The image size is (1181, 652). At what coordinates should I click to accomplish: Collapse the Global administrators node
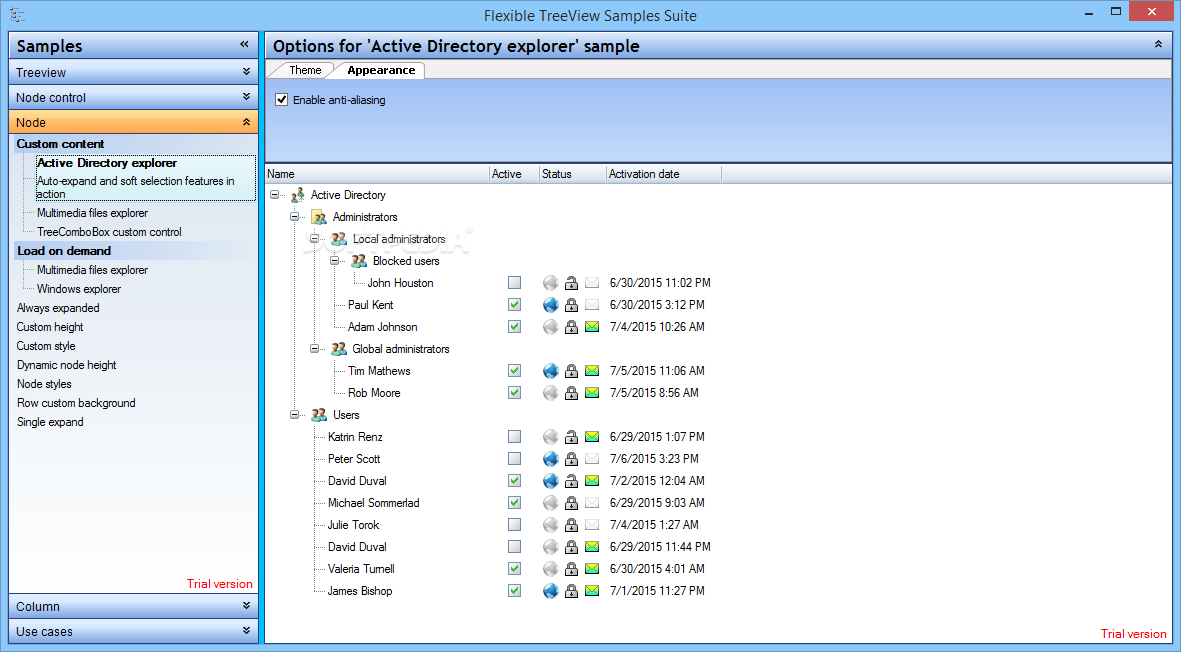point(314,349)
